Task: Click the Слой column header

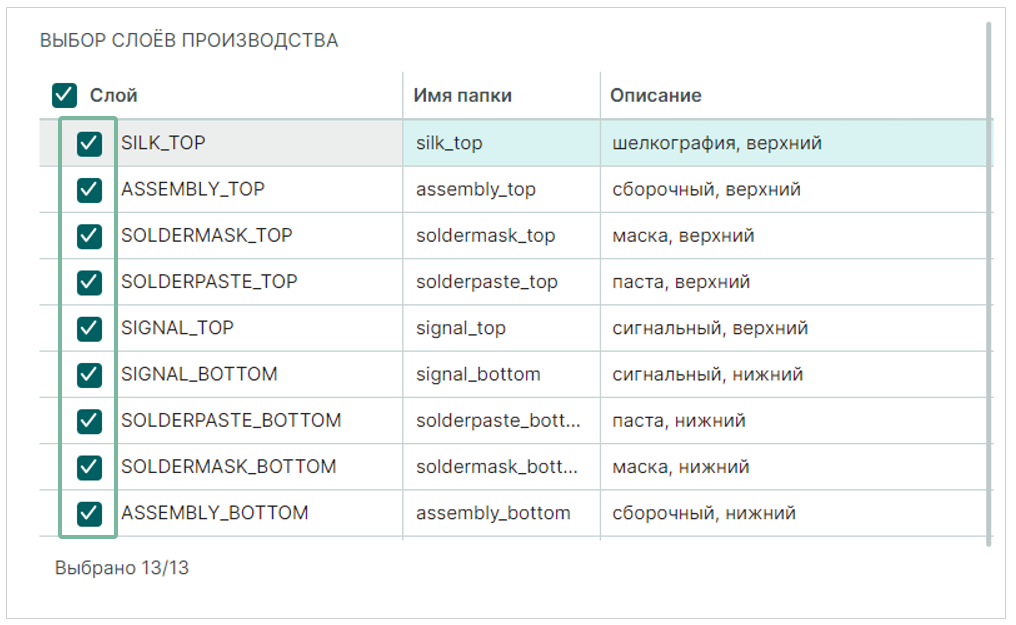Action: (x=114, y=96)
